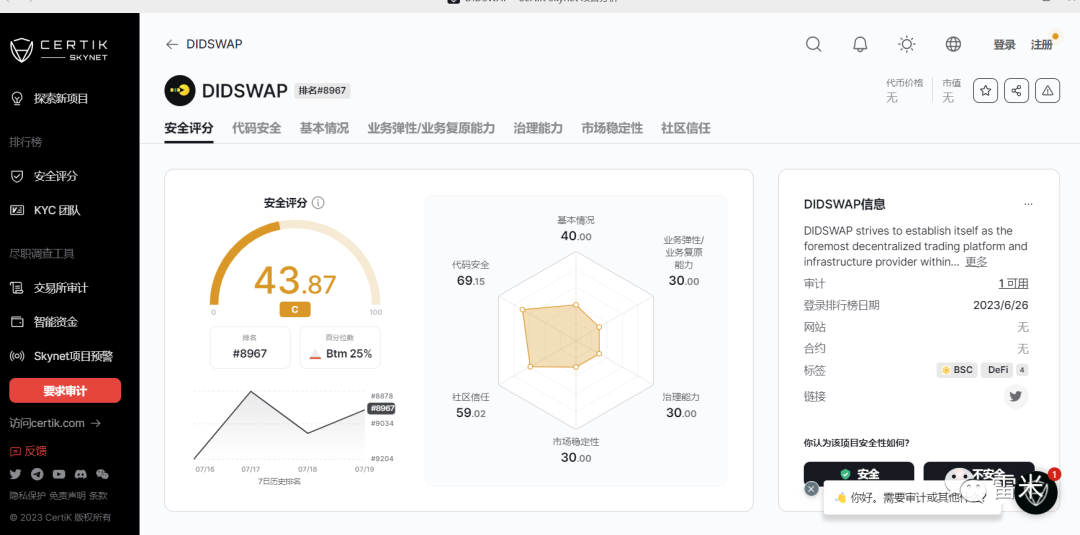Open the search icon in header
This screenshot has height=535, width=1080.
tap(813, 44)
